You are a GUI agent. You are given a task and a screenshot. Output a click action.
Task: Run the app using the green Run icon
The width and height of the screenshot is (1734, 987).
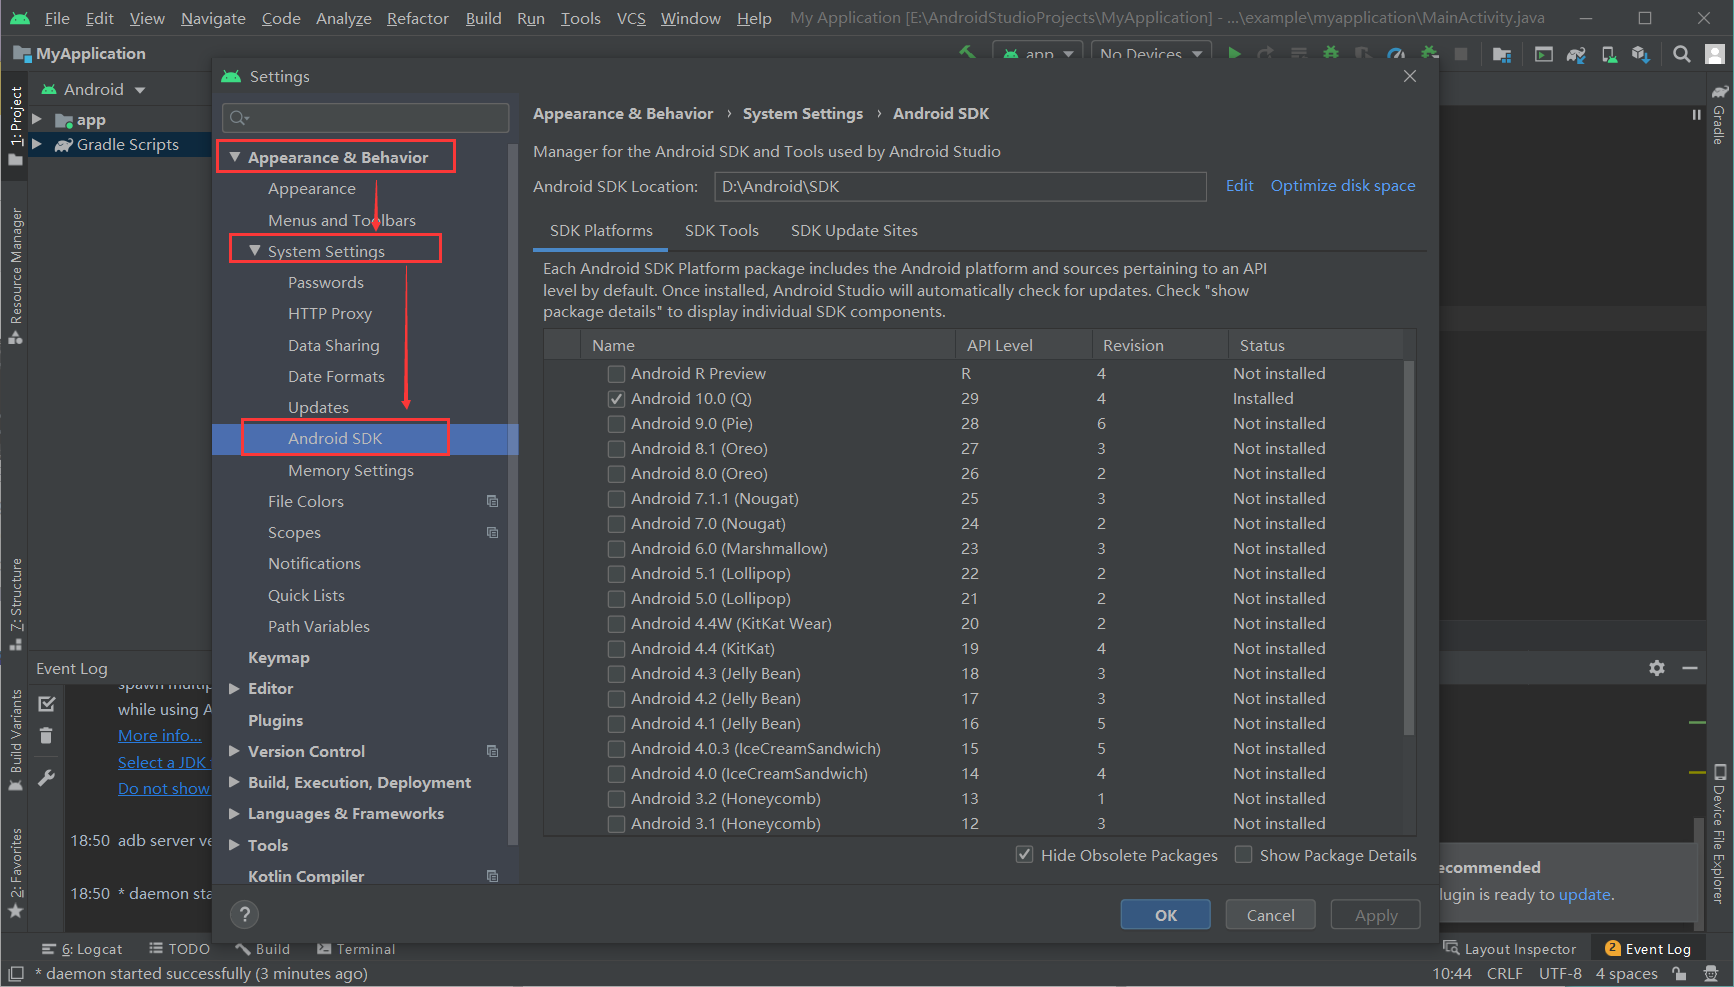(1234, 54)
